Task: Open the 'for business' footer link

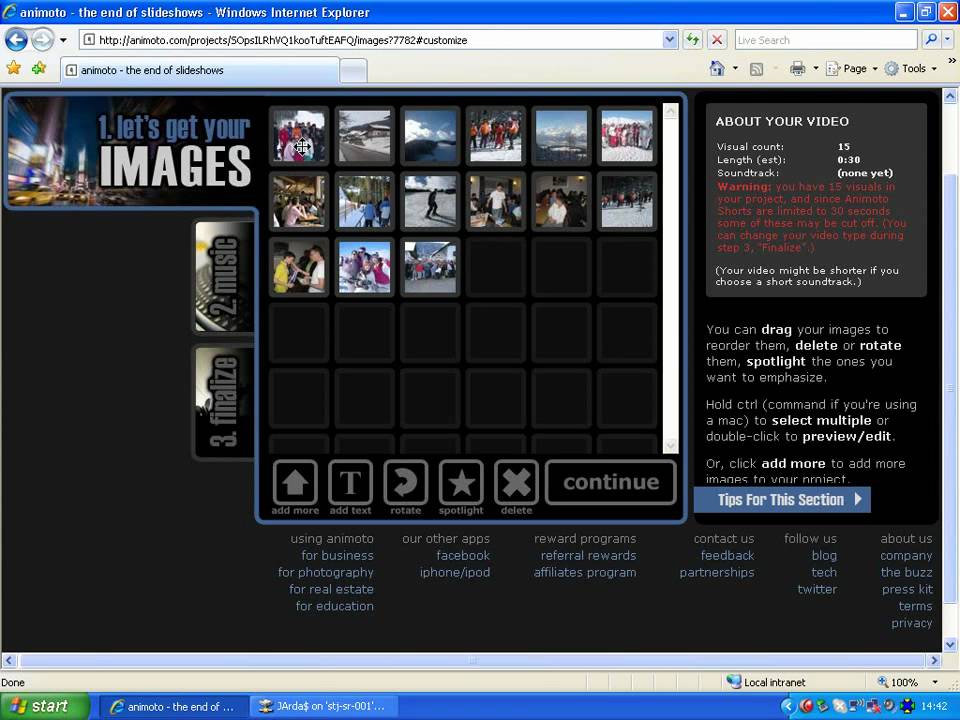Action: coord(337,555)
